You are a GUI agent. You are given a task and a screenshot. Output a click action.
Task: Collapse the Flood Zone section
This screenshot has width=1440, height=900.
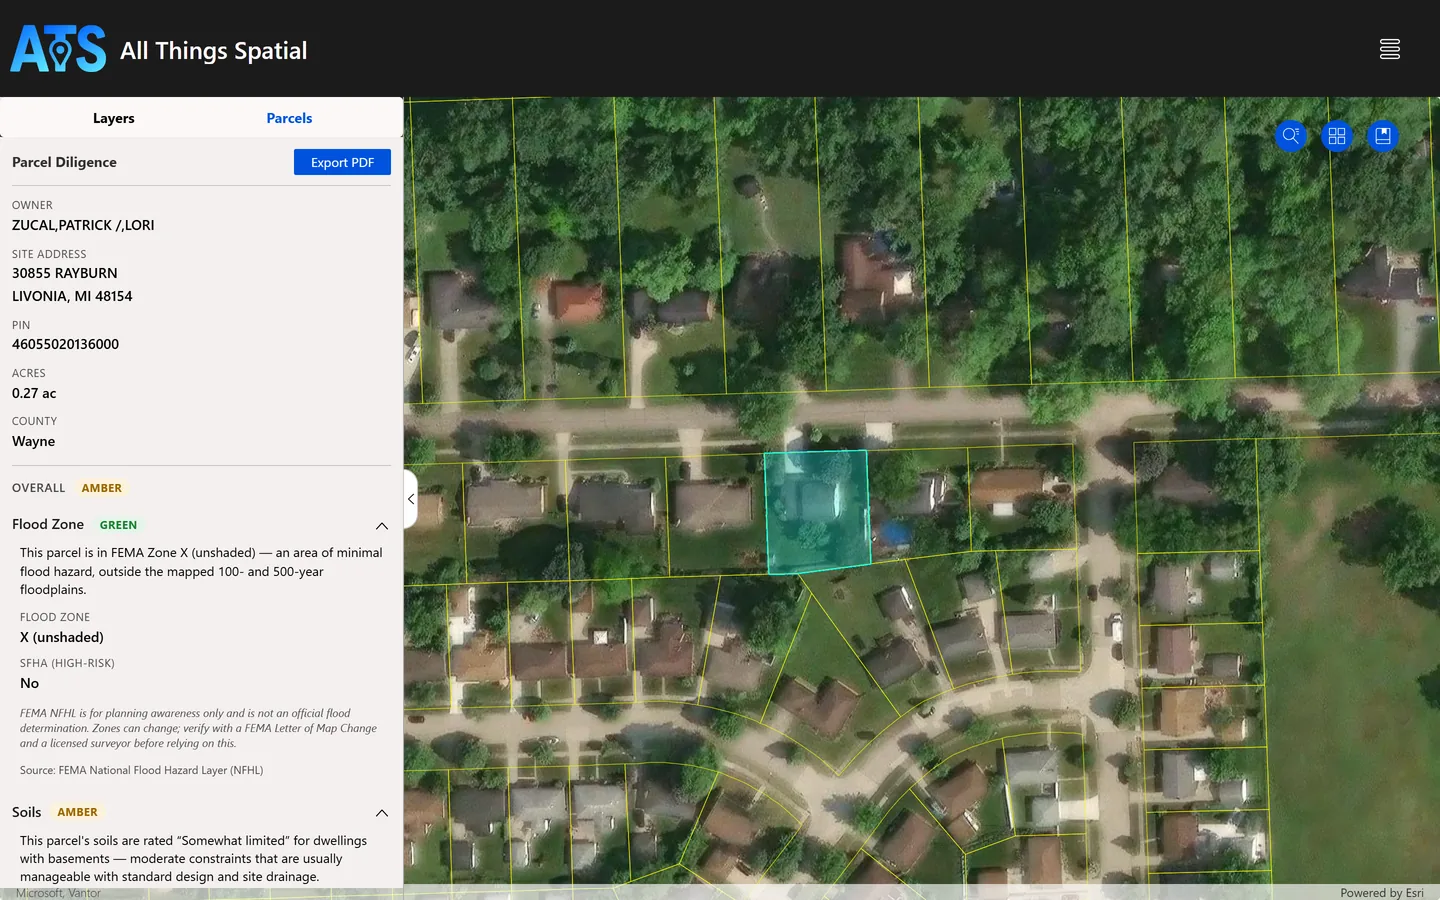click(x=381, y=526)
